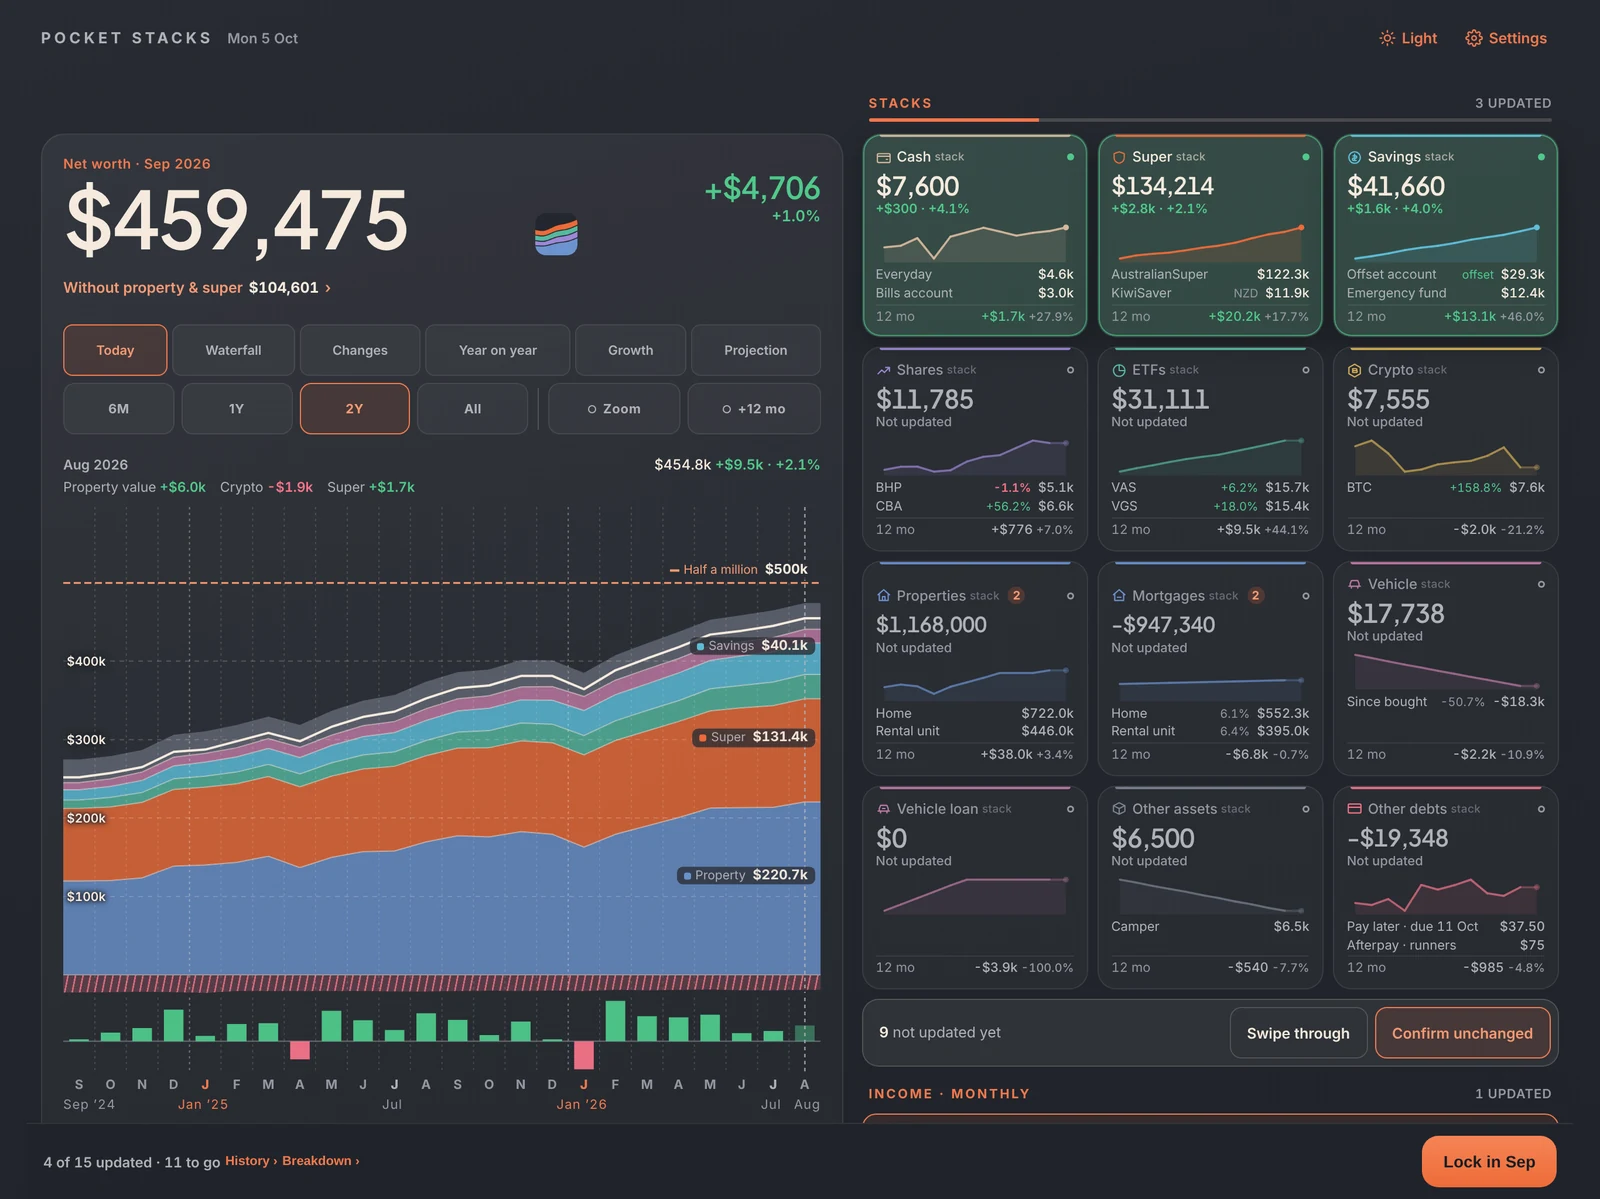Click the Super stack shield icon
This screenshot has width=1600, height=1199.
(x=1119, y=157)
